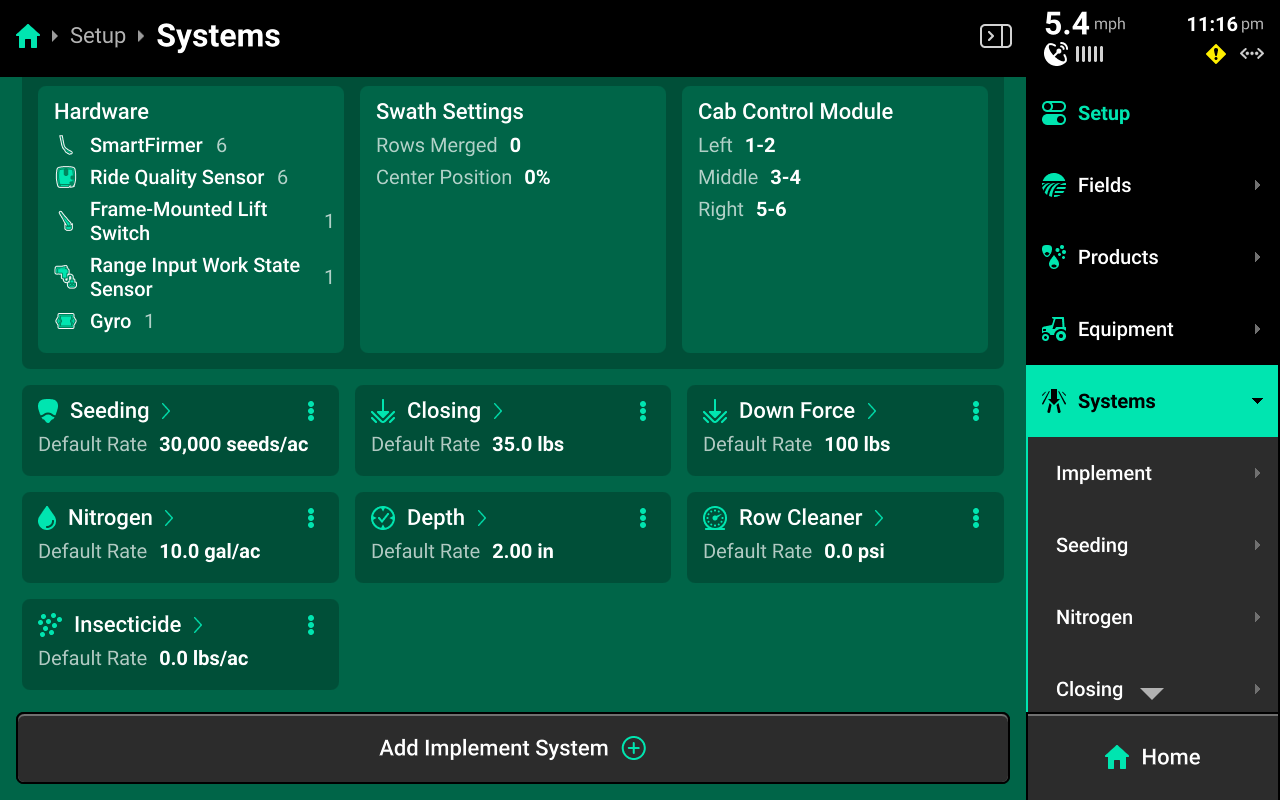Image resolution: width=1280 pixels, height=800 pixels.
Task: Open Nitrogen system via its chevron
Action: [x=169, y=518]
